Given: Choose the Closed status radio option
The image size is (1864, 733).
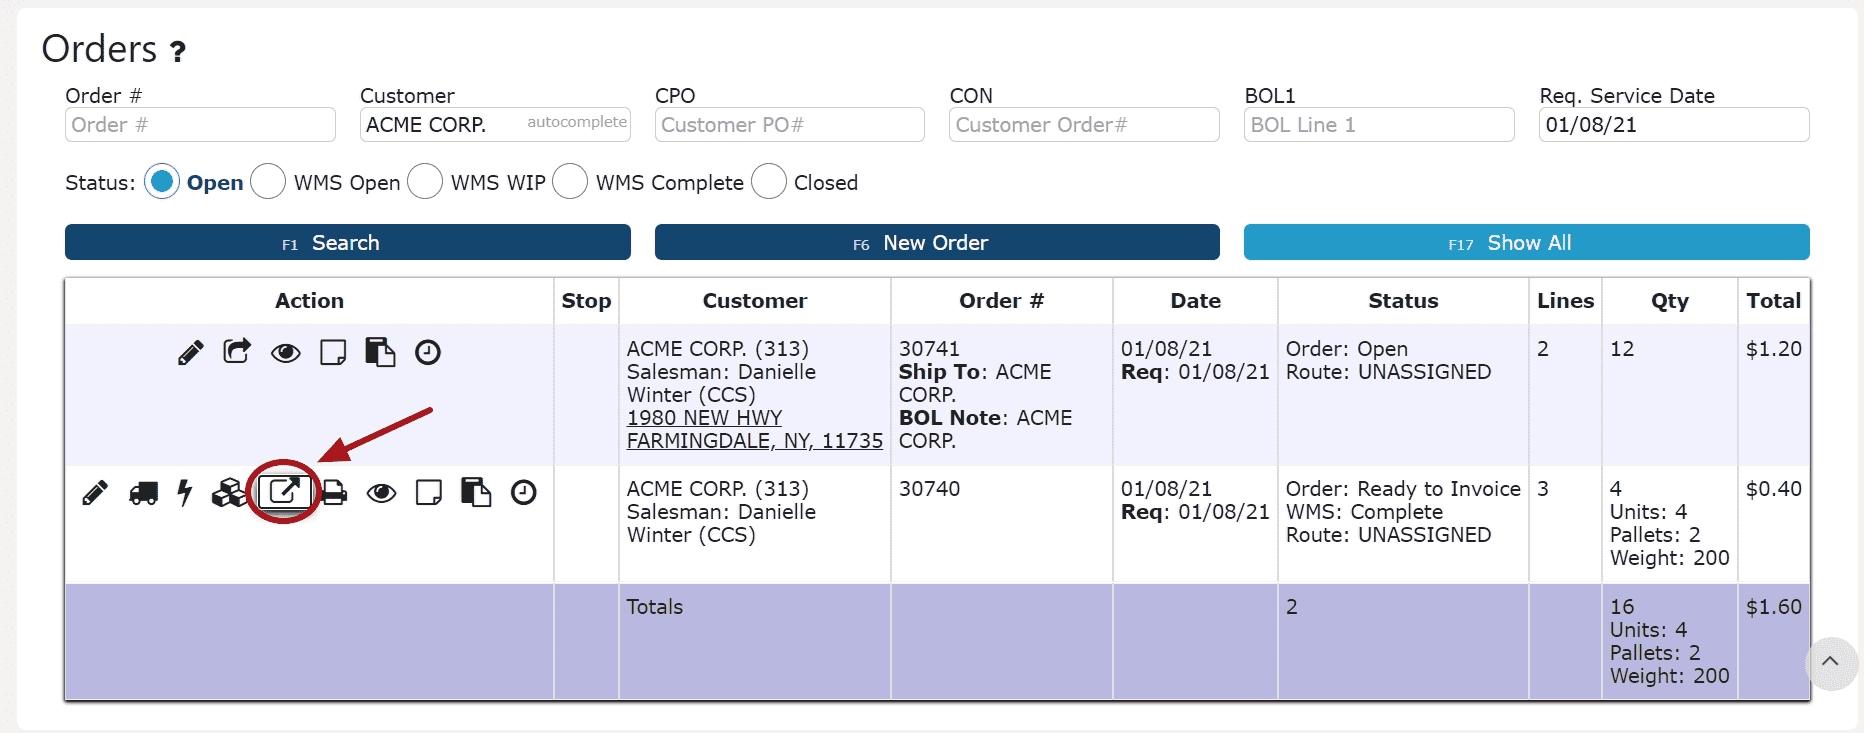Looking at the screenshot, I should point(769,182).
